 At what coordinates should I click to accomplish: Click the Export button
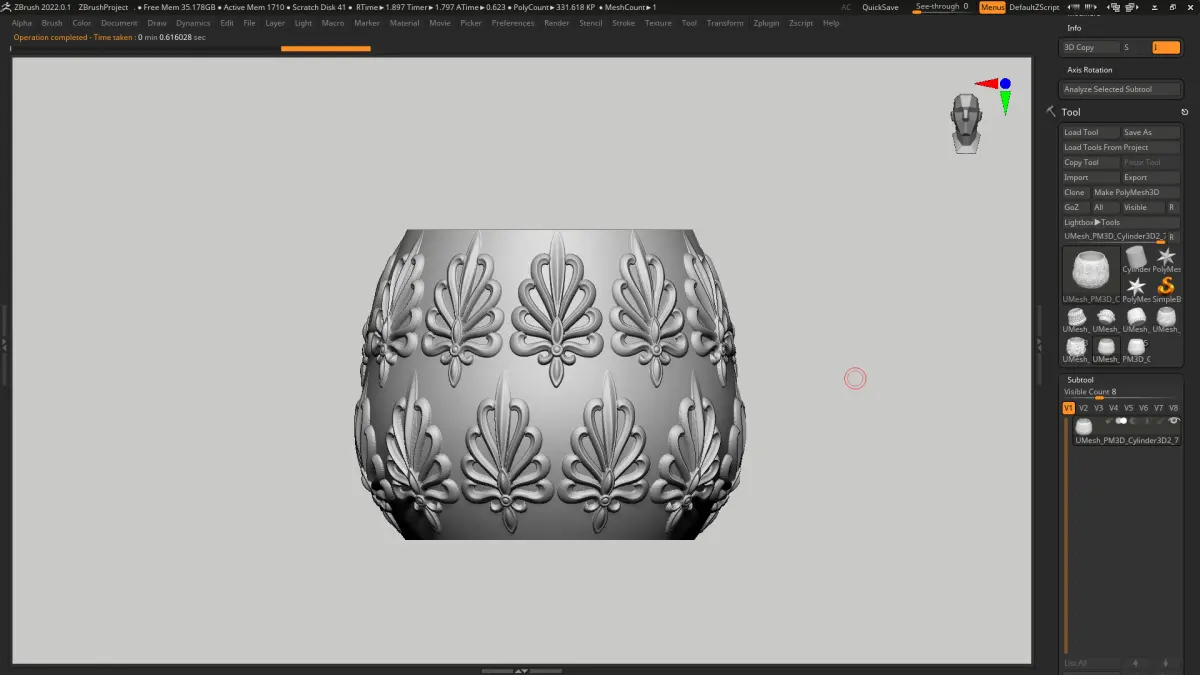pyautogui.click(x=1151, y=177)
